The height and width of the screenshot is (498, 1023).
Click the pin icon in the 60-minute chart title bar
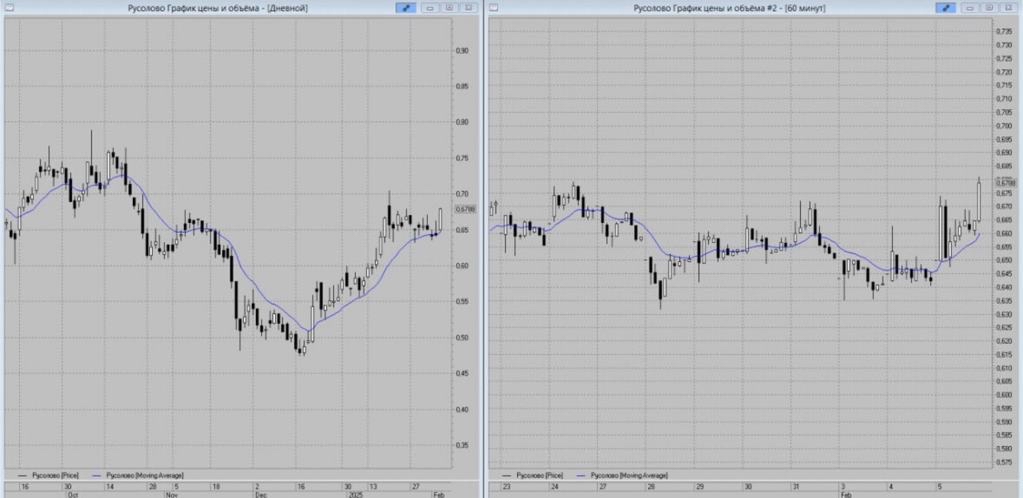point(945,8)
